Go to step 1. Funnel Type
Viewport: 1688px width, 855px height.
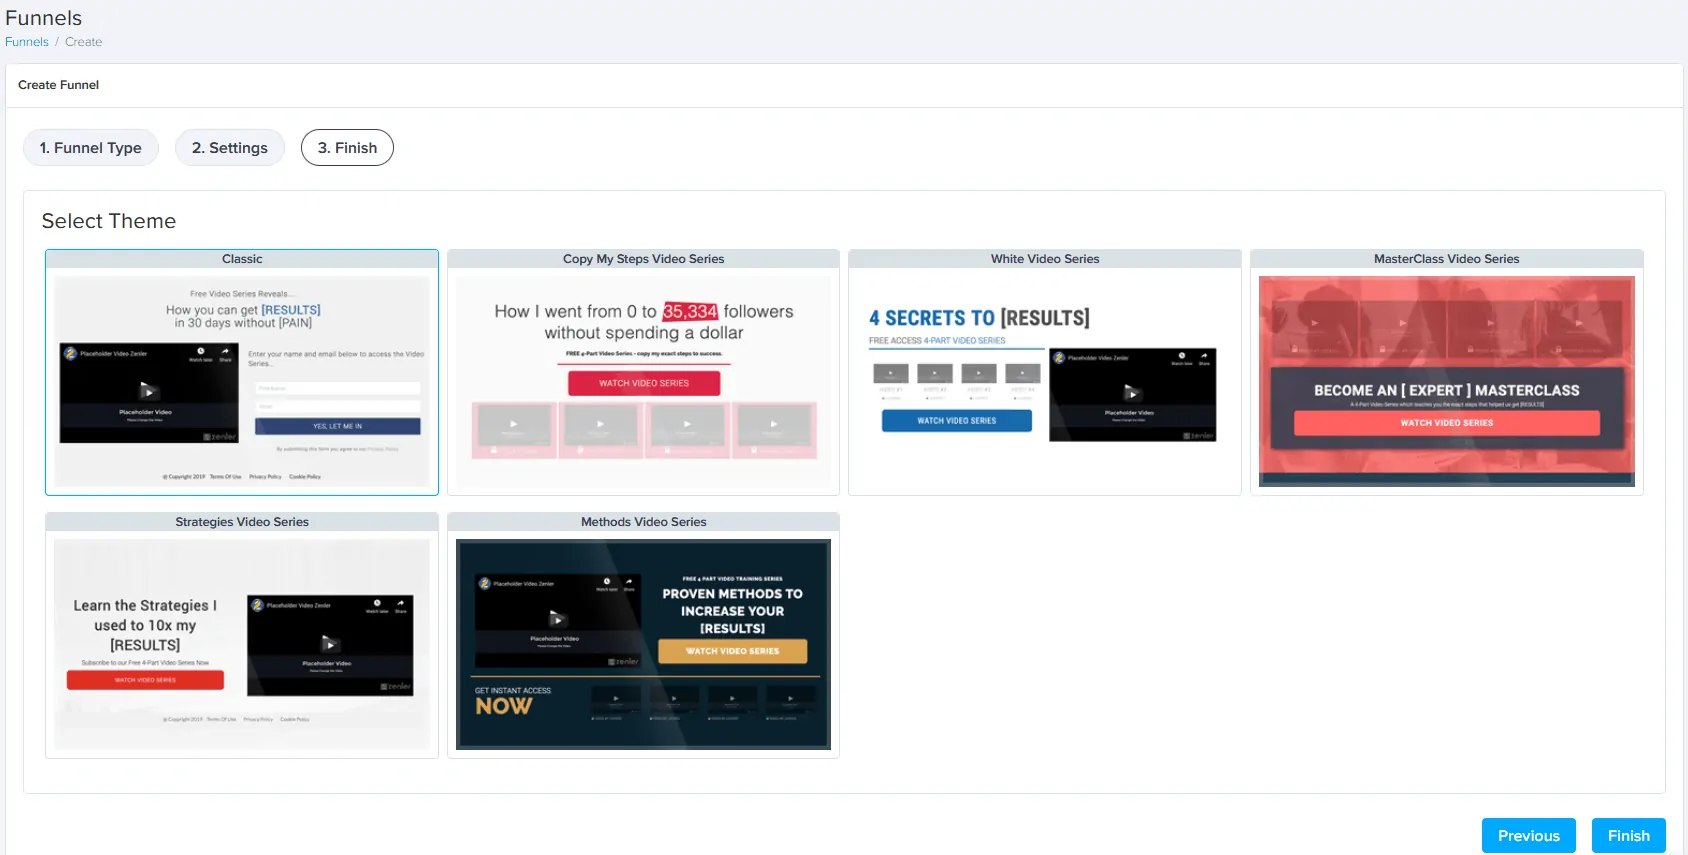91,148
